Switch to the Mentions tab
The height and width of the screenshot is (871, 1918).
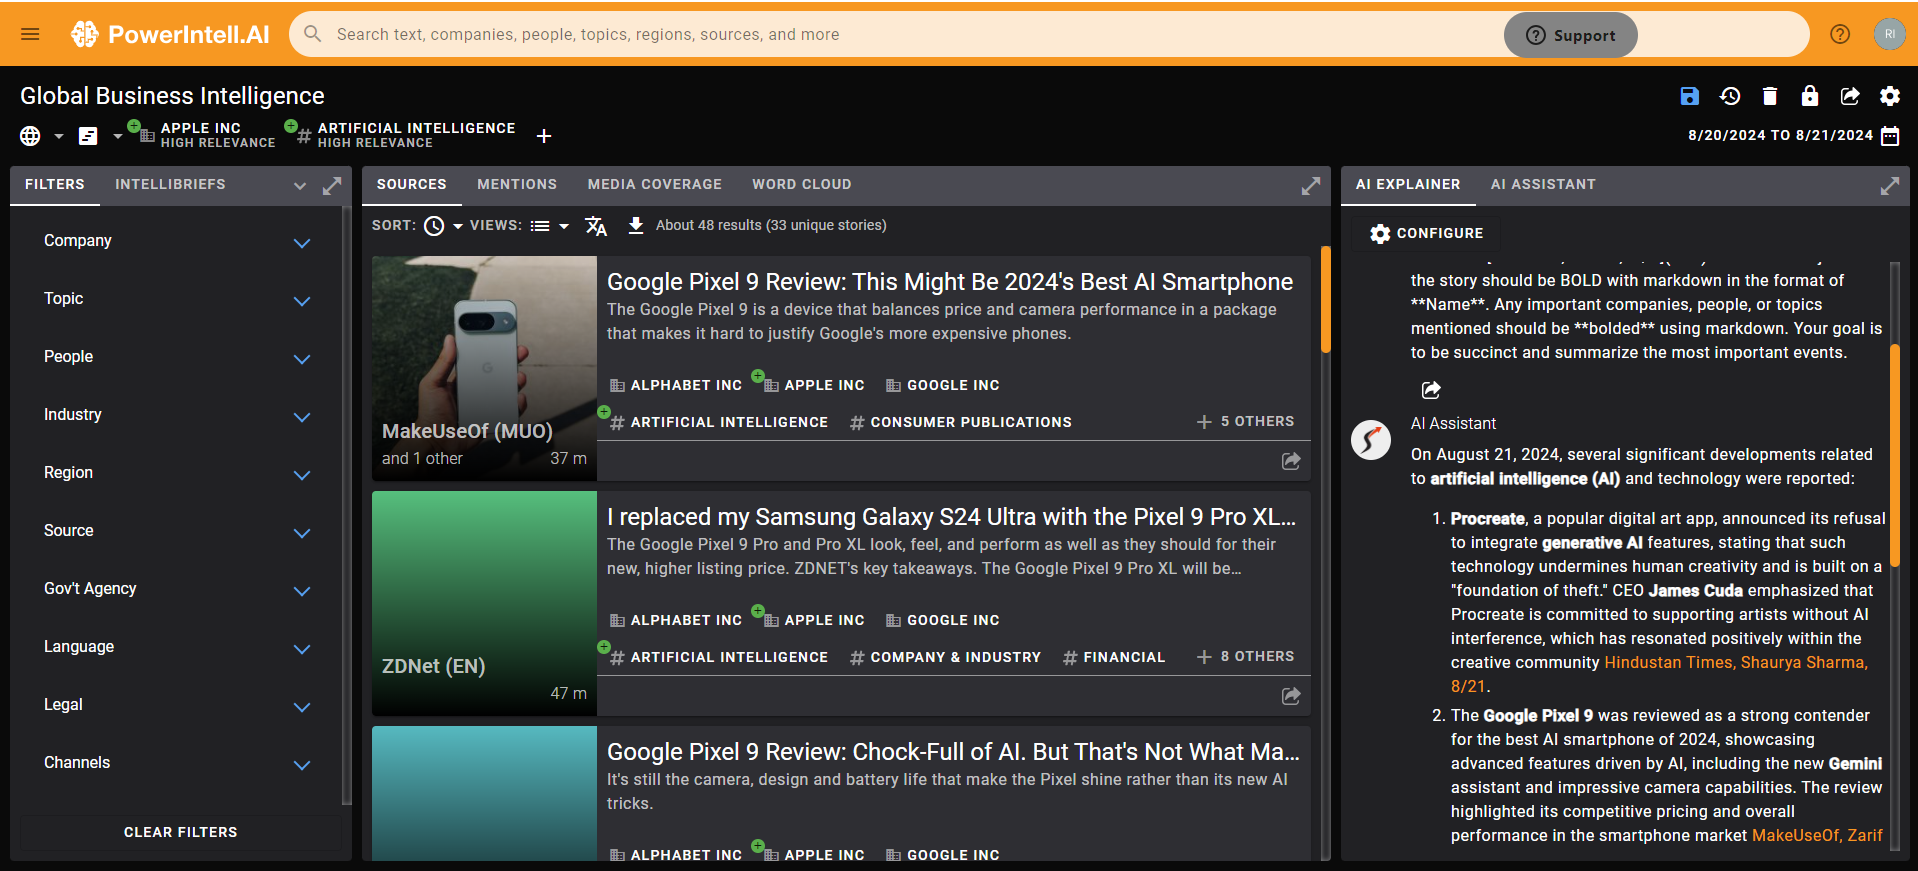[x=517, y=185]
